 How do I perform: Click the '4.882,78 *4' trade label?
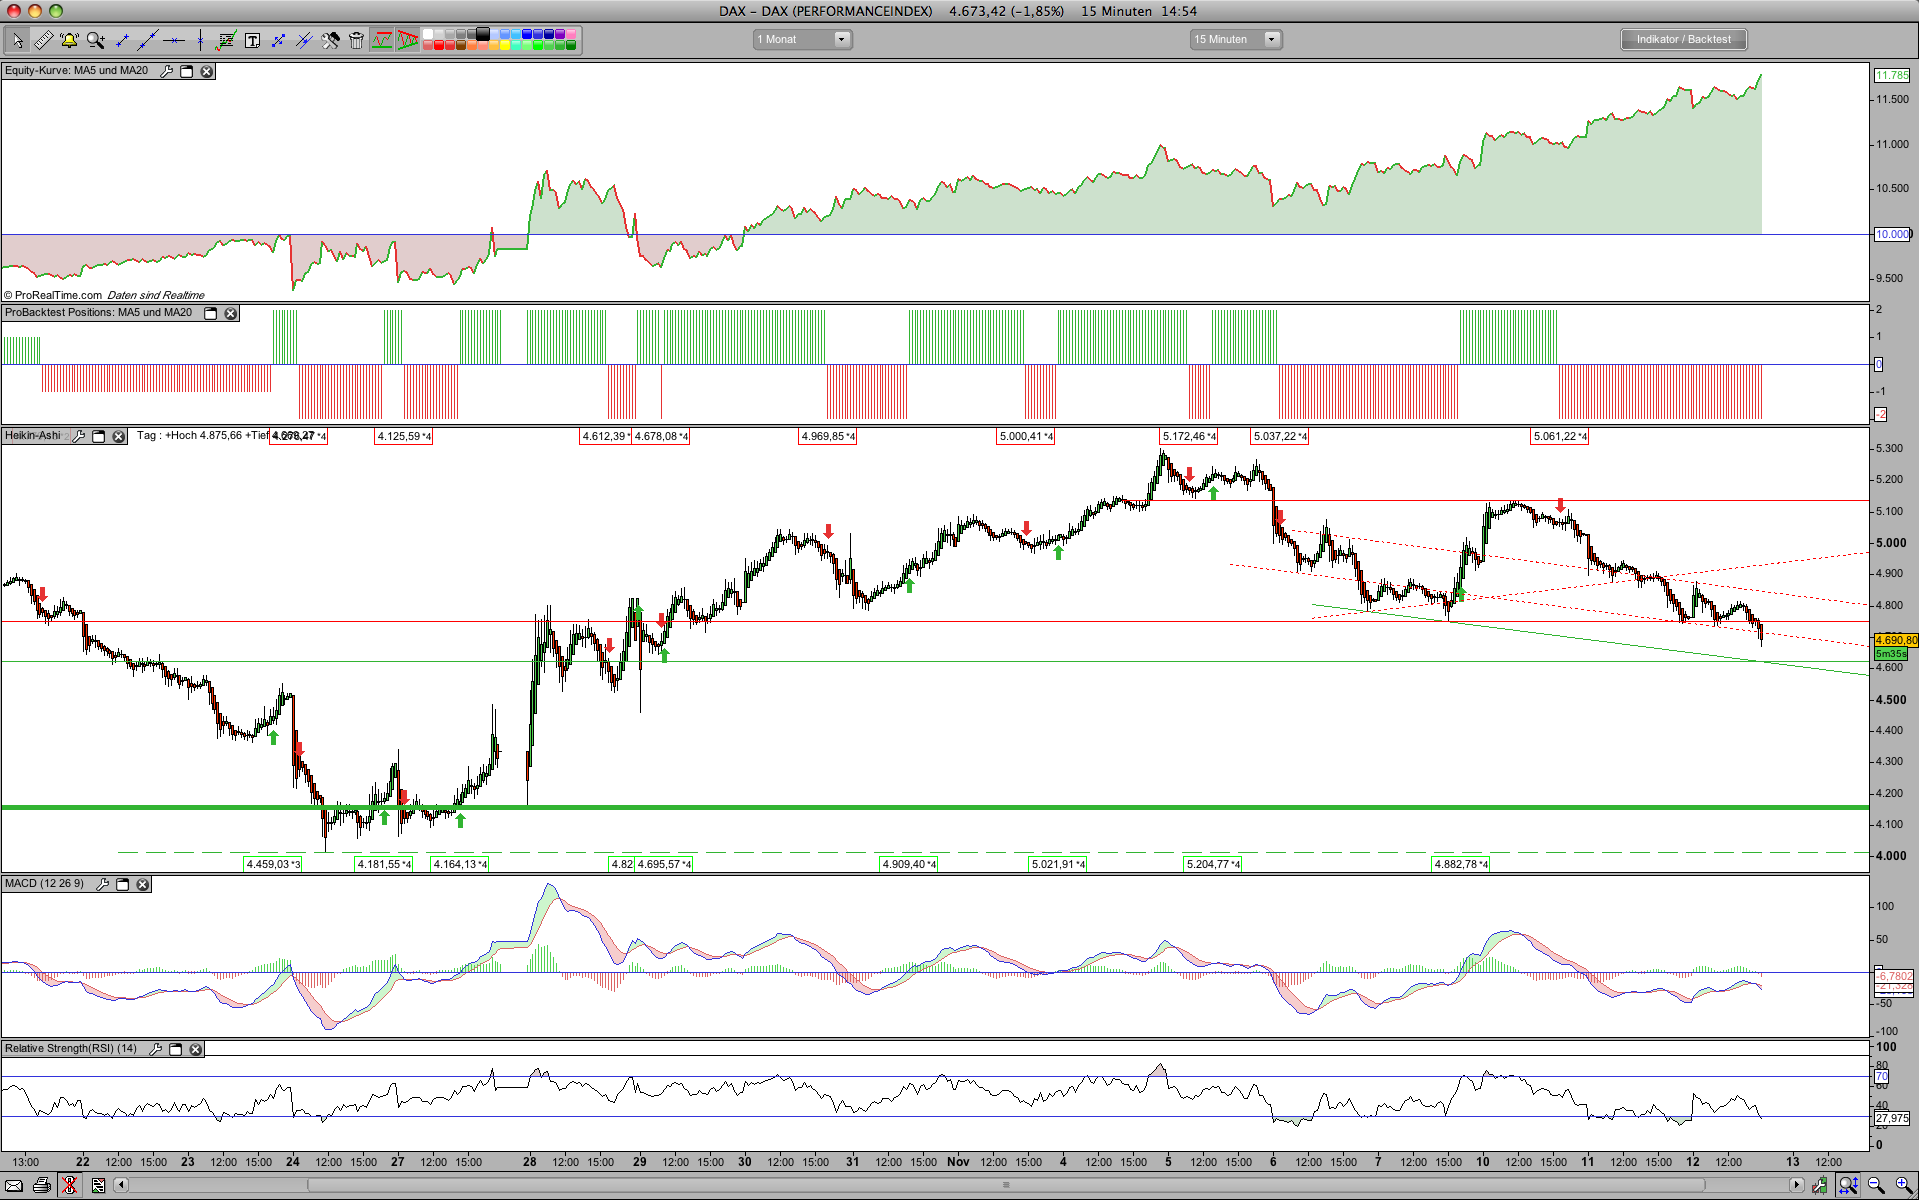pyautogui.click(x=1461, y=864)
